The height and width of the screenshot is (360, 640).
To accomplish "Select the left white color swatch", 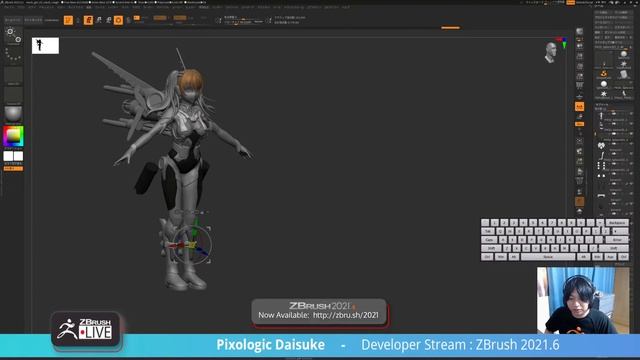I will pyautogui.click(x=8, y=156).
